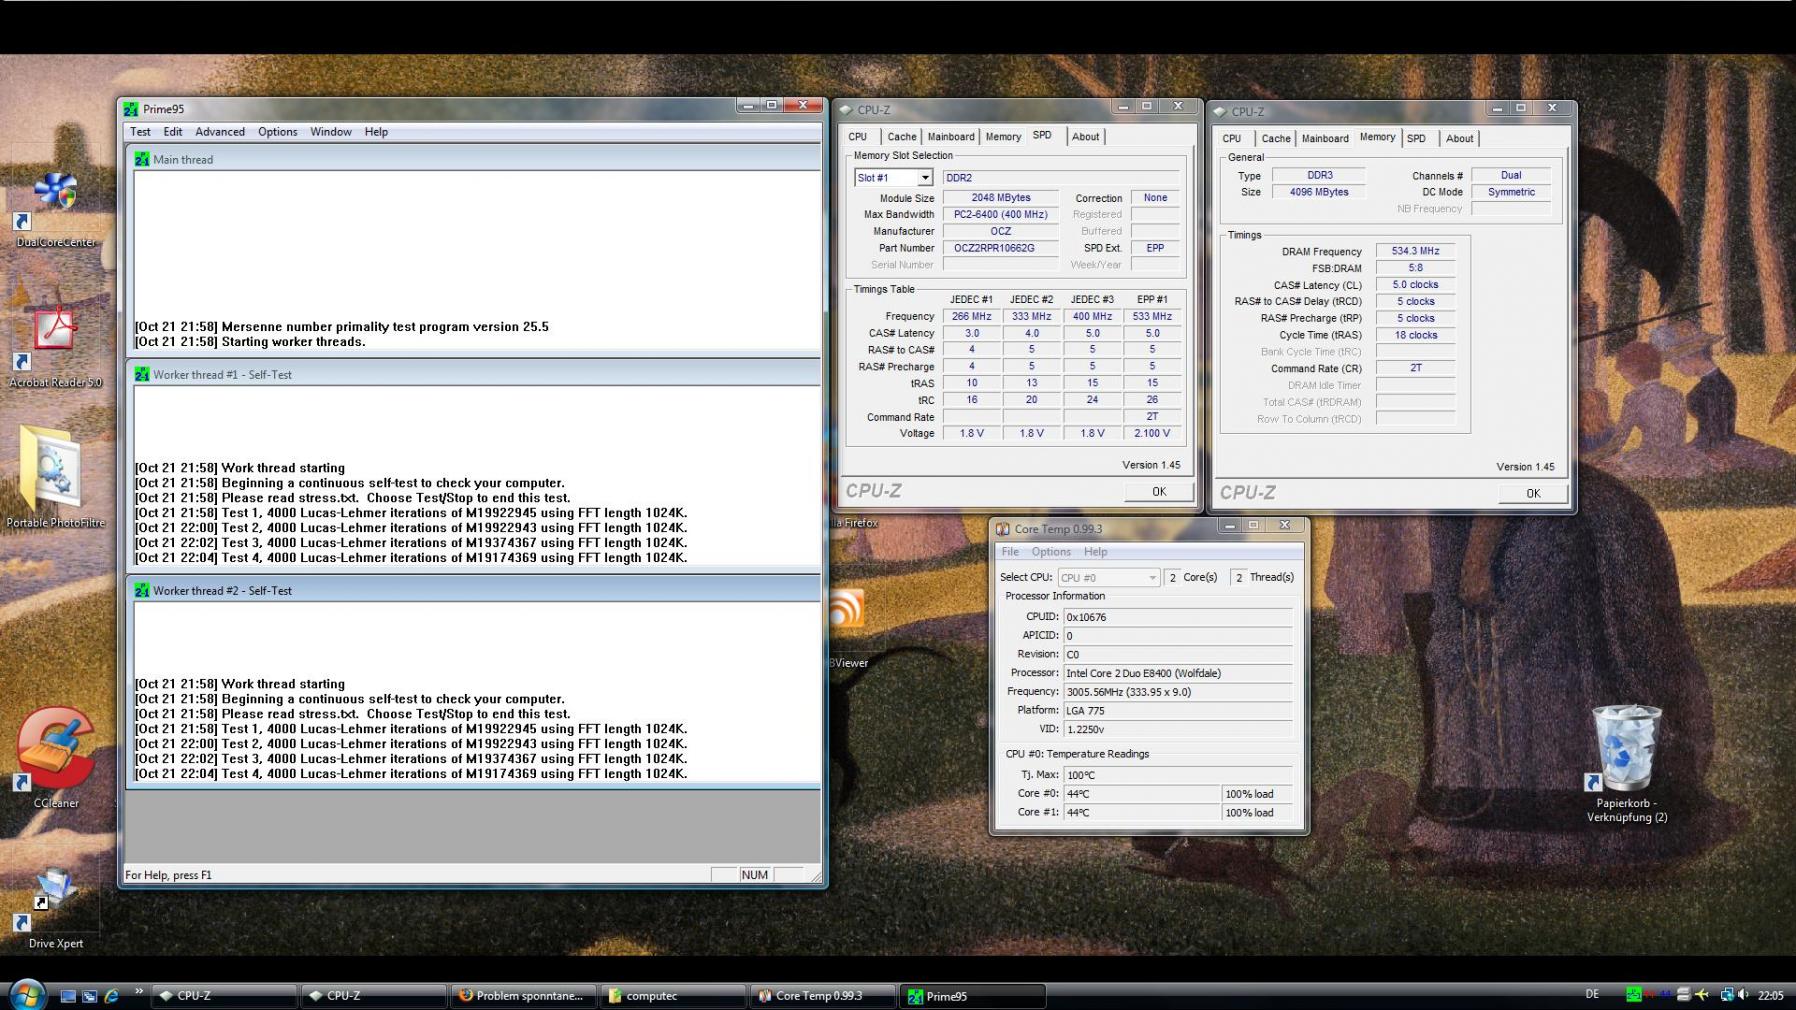Click the Worker thread #1 window icon
Image resolution: width=1796 pixels, height=1010 pixels.
[x=142, y=374]
